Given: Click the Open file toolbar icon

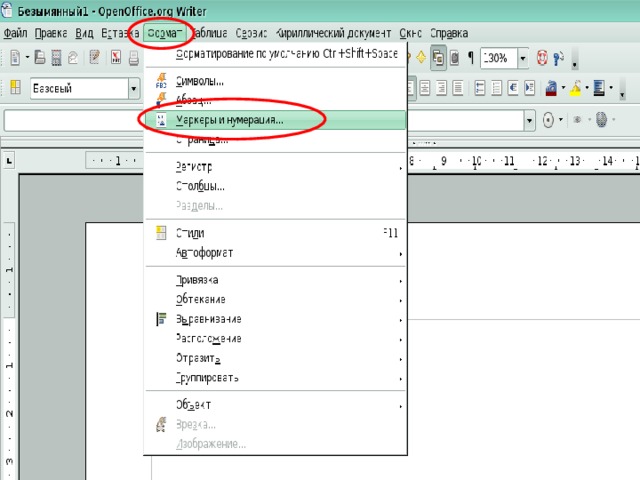Looking at the screenshot, I should (40, 58).
